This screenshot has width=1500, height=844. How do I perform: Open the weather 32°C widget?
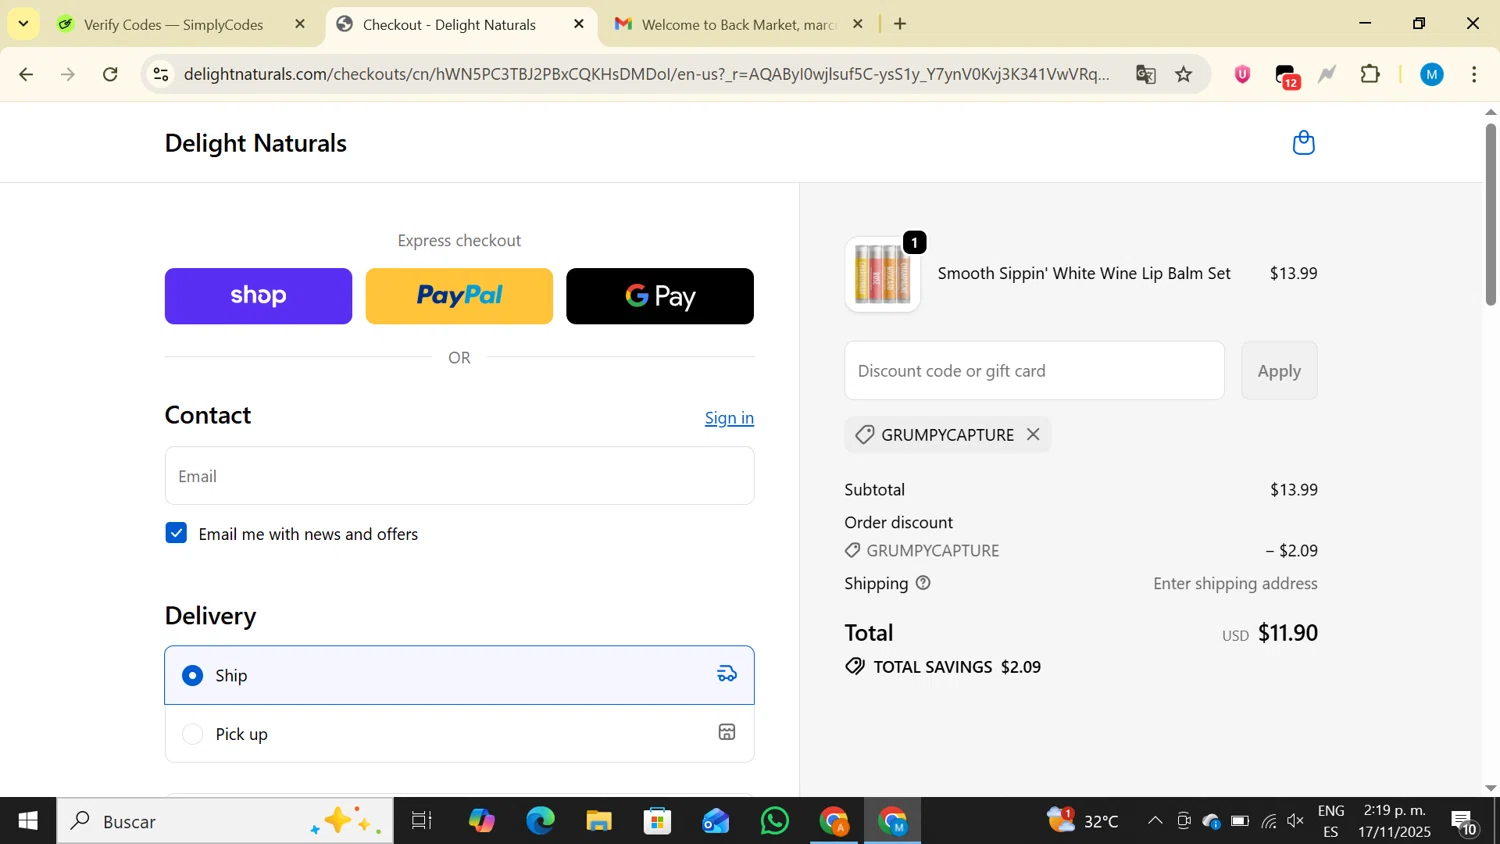tap(1082, 821)
